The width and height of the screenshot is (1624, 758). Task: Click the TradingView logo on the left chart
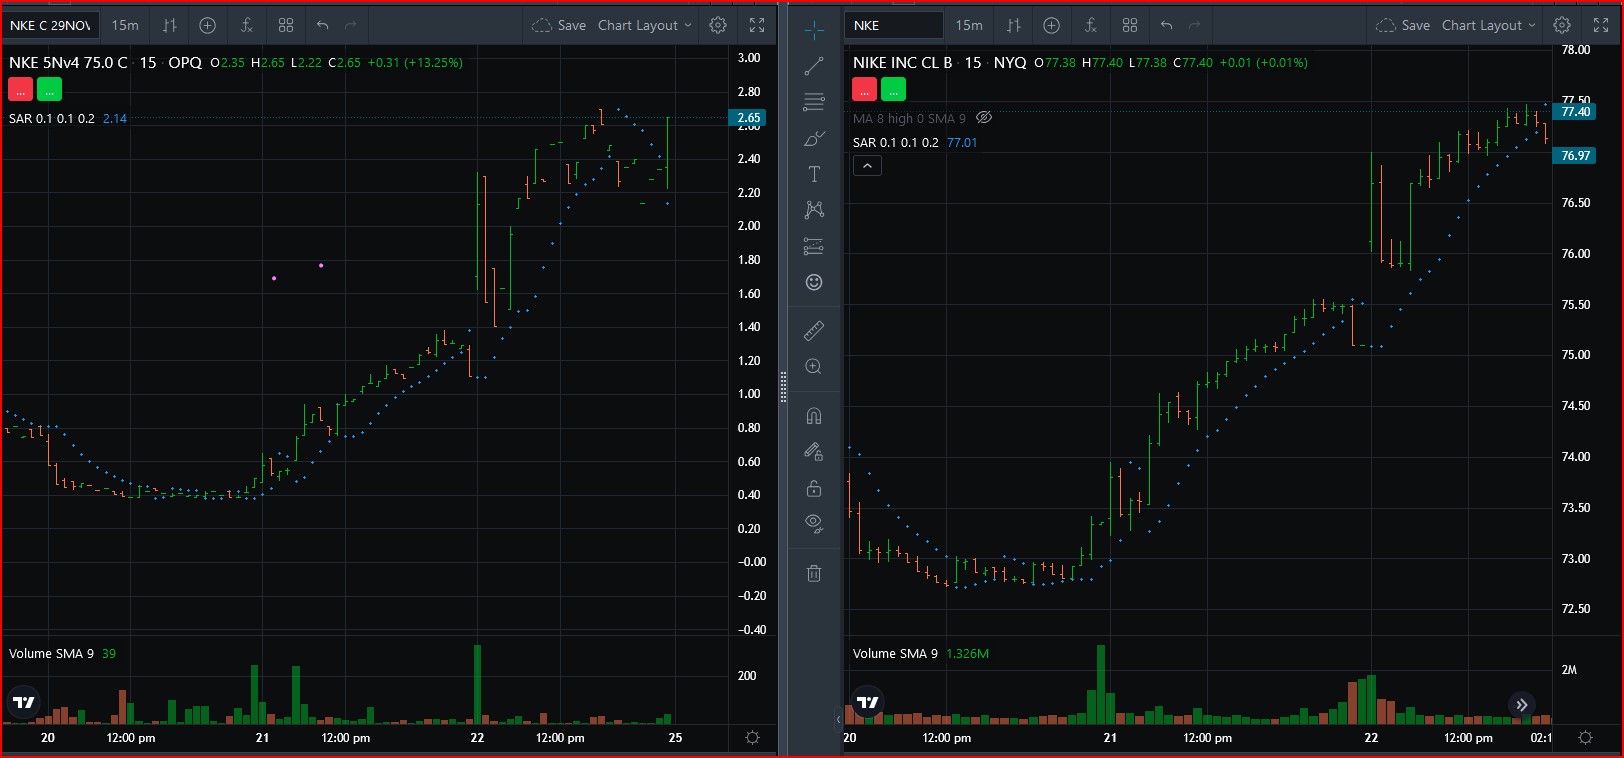[24, 702]
